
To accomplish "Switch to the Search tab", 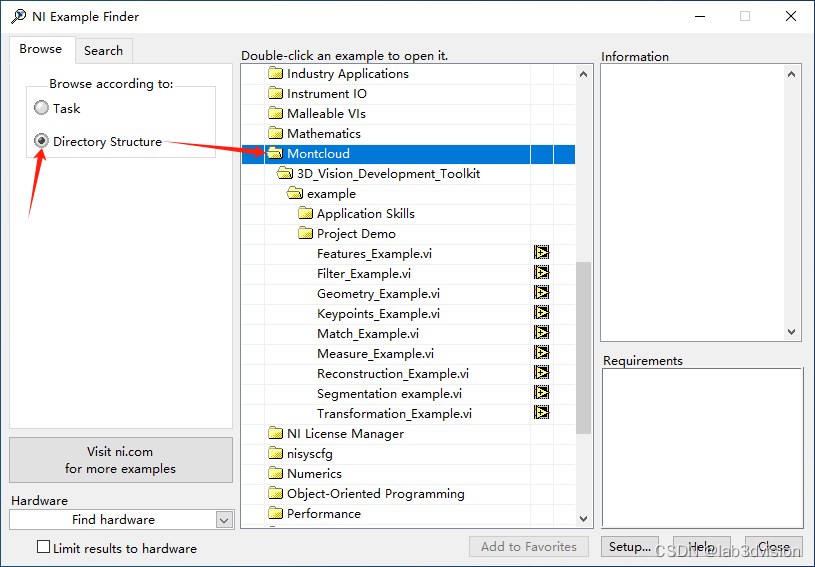I will pyautogui.click(x=103, y=50).
